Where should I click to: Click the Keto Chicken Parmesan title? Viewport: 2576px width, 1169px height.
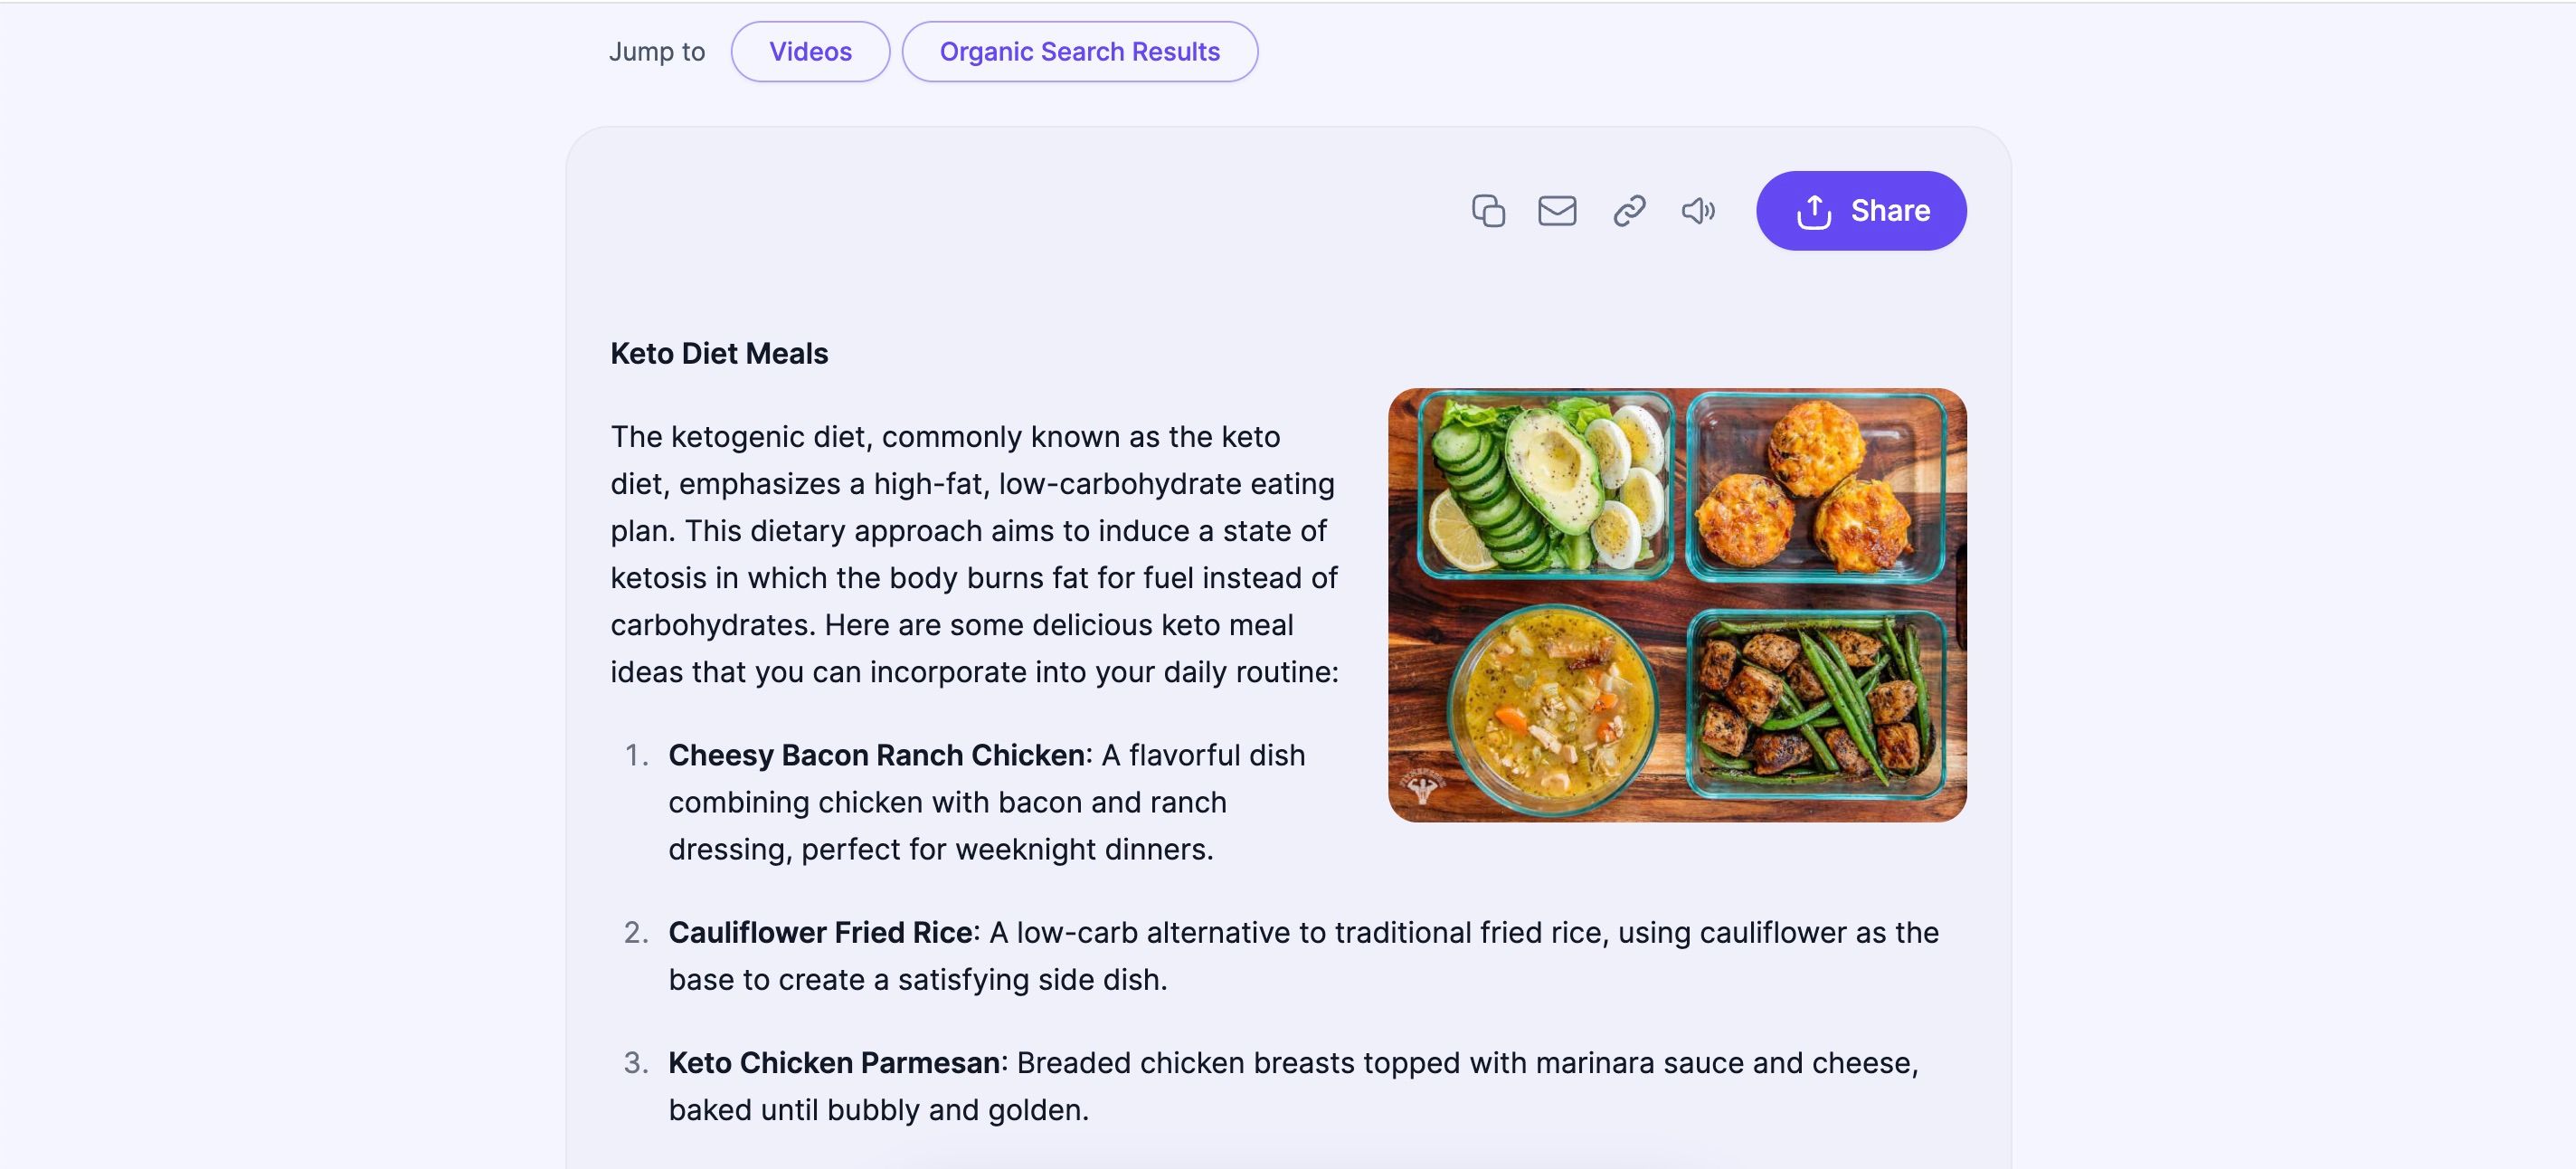(x=834, y=1062)
